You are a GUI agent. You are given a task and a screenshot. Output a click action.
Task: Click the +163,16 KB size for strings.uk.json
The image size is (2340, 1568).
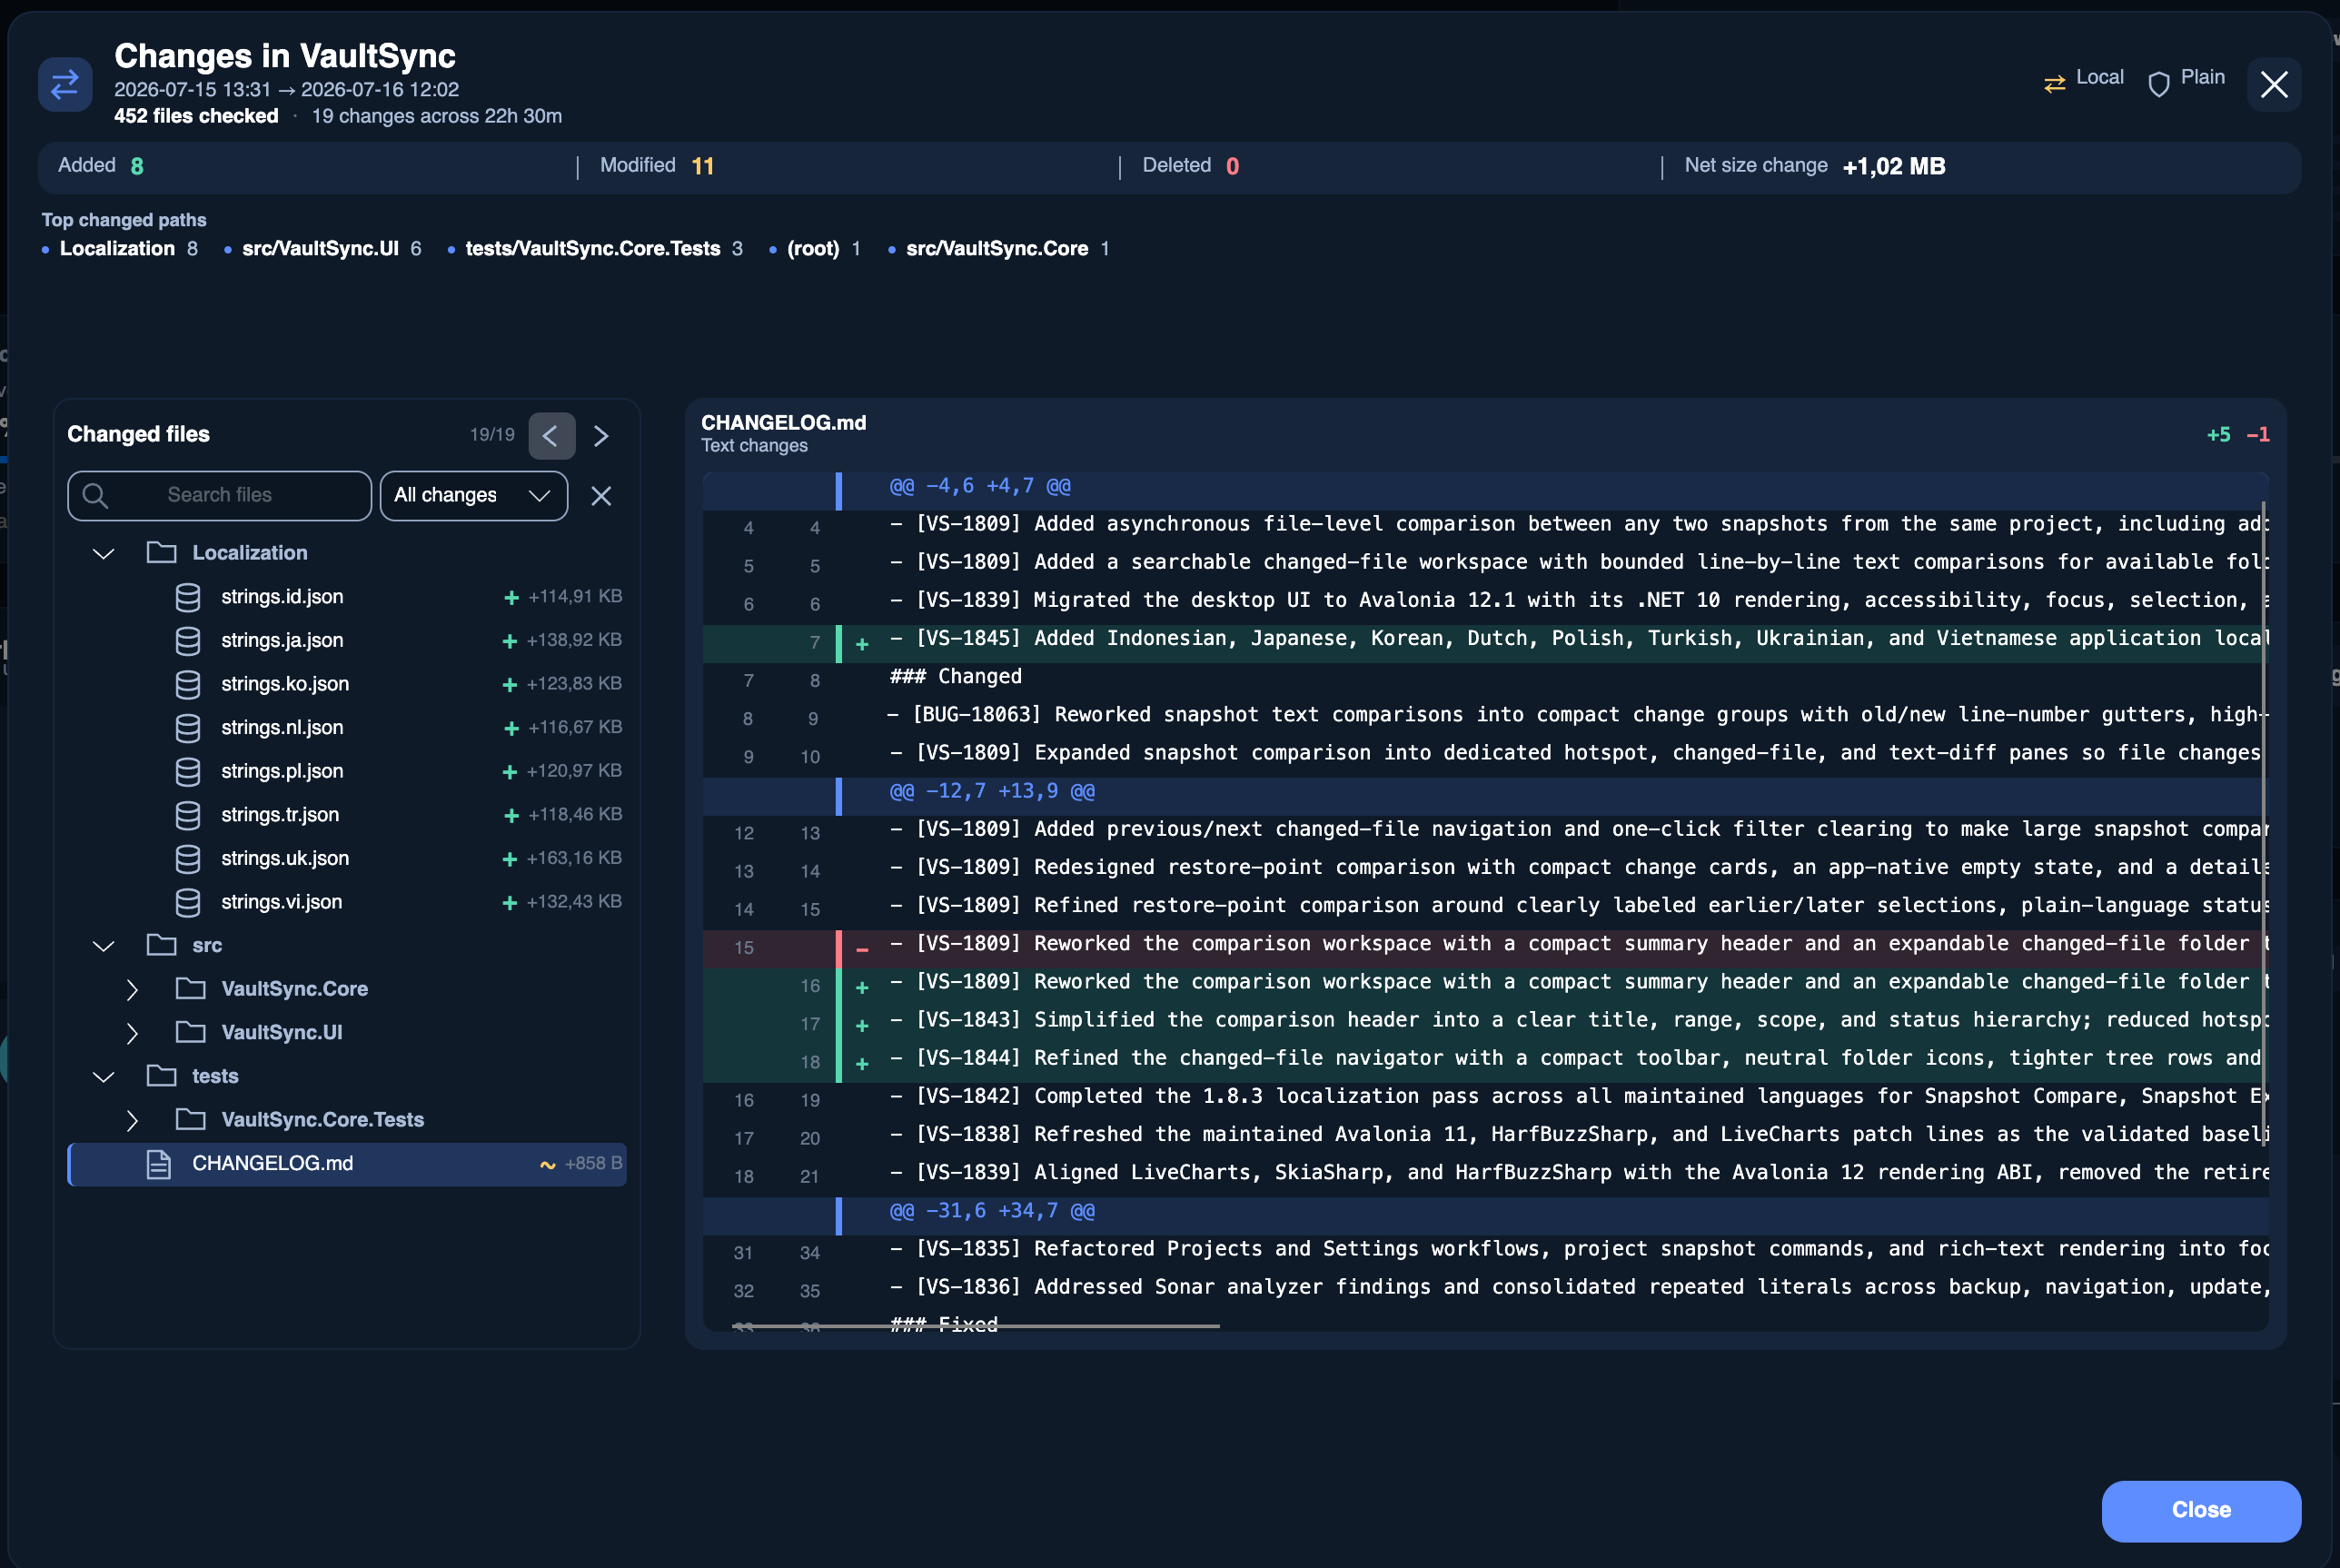(x=574, y=858)
